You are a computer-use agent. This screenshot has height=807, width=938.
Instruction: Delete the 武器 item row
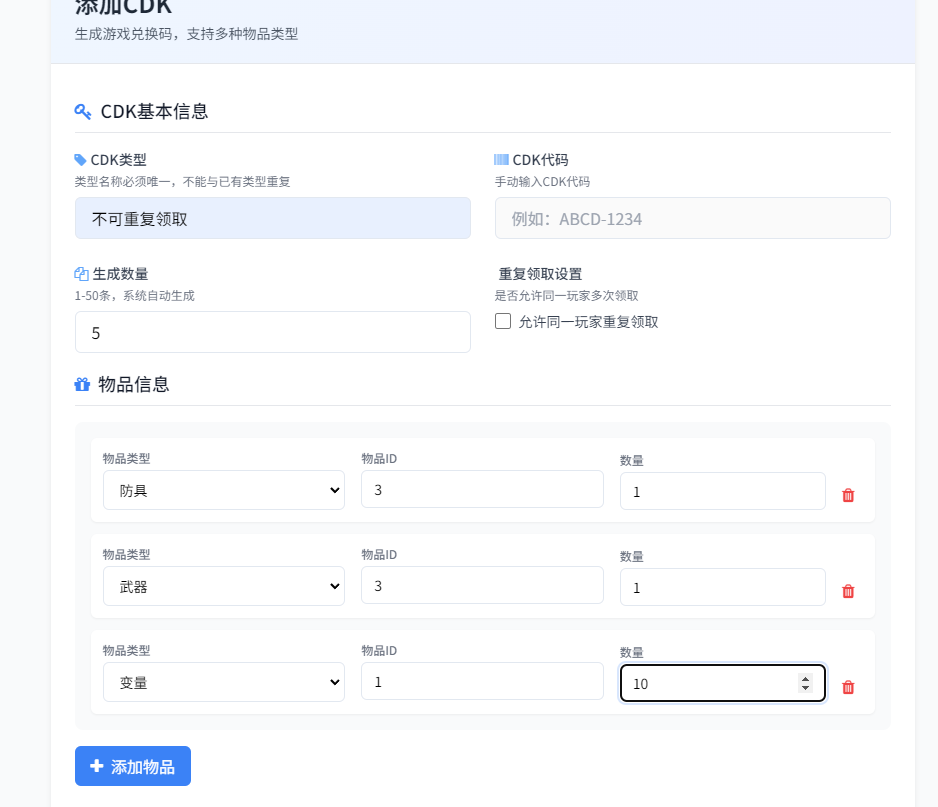[x=848, y=591]
